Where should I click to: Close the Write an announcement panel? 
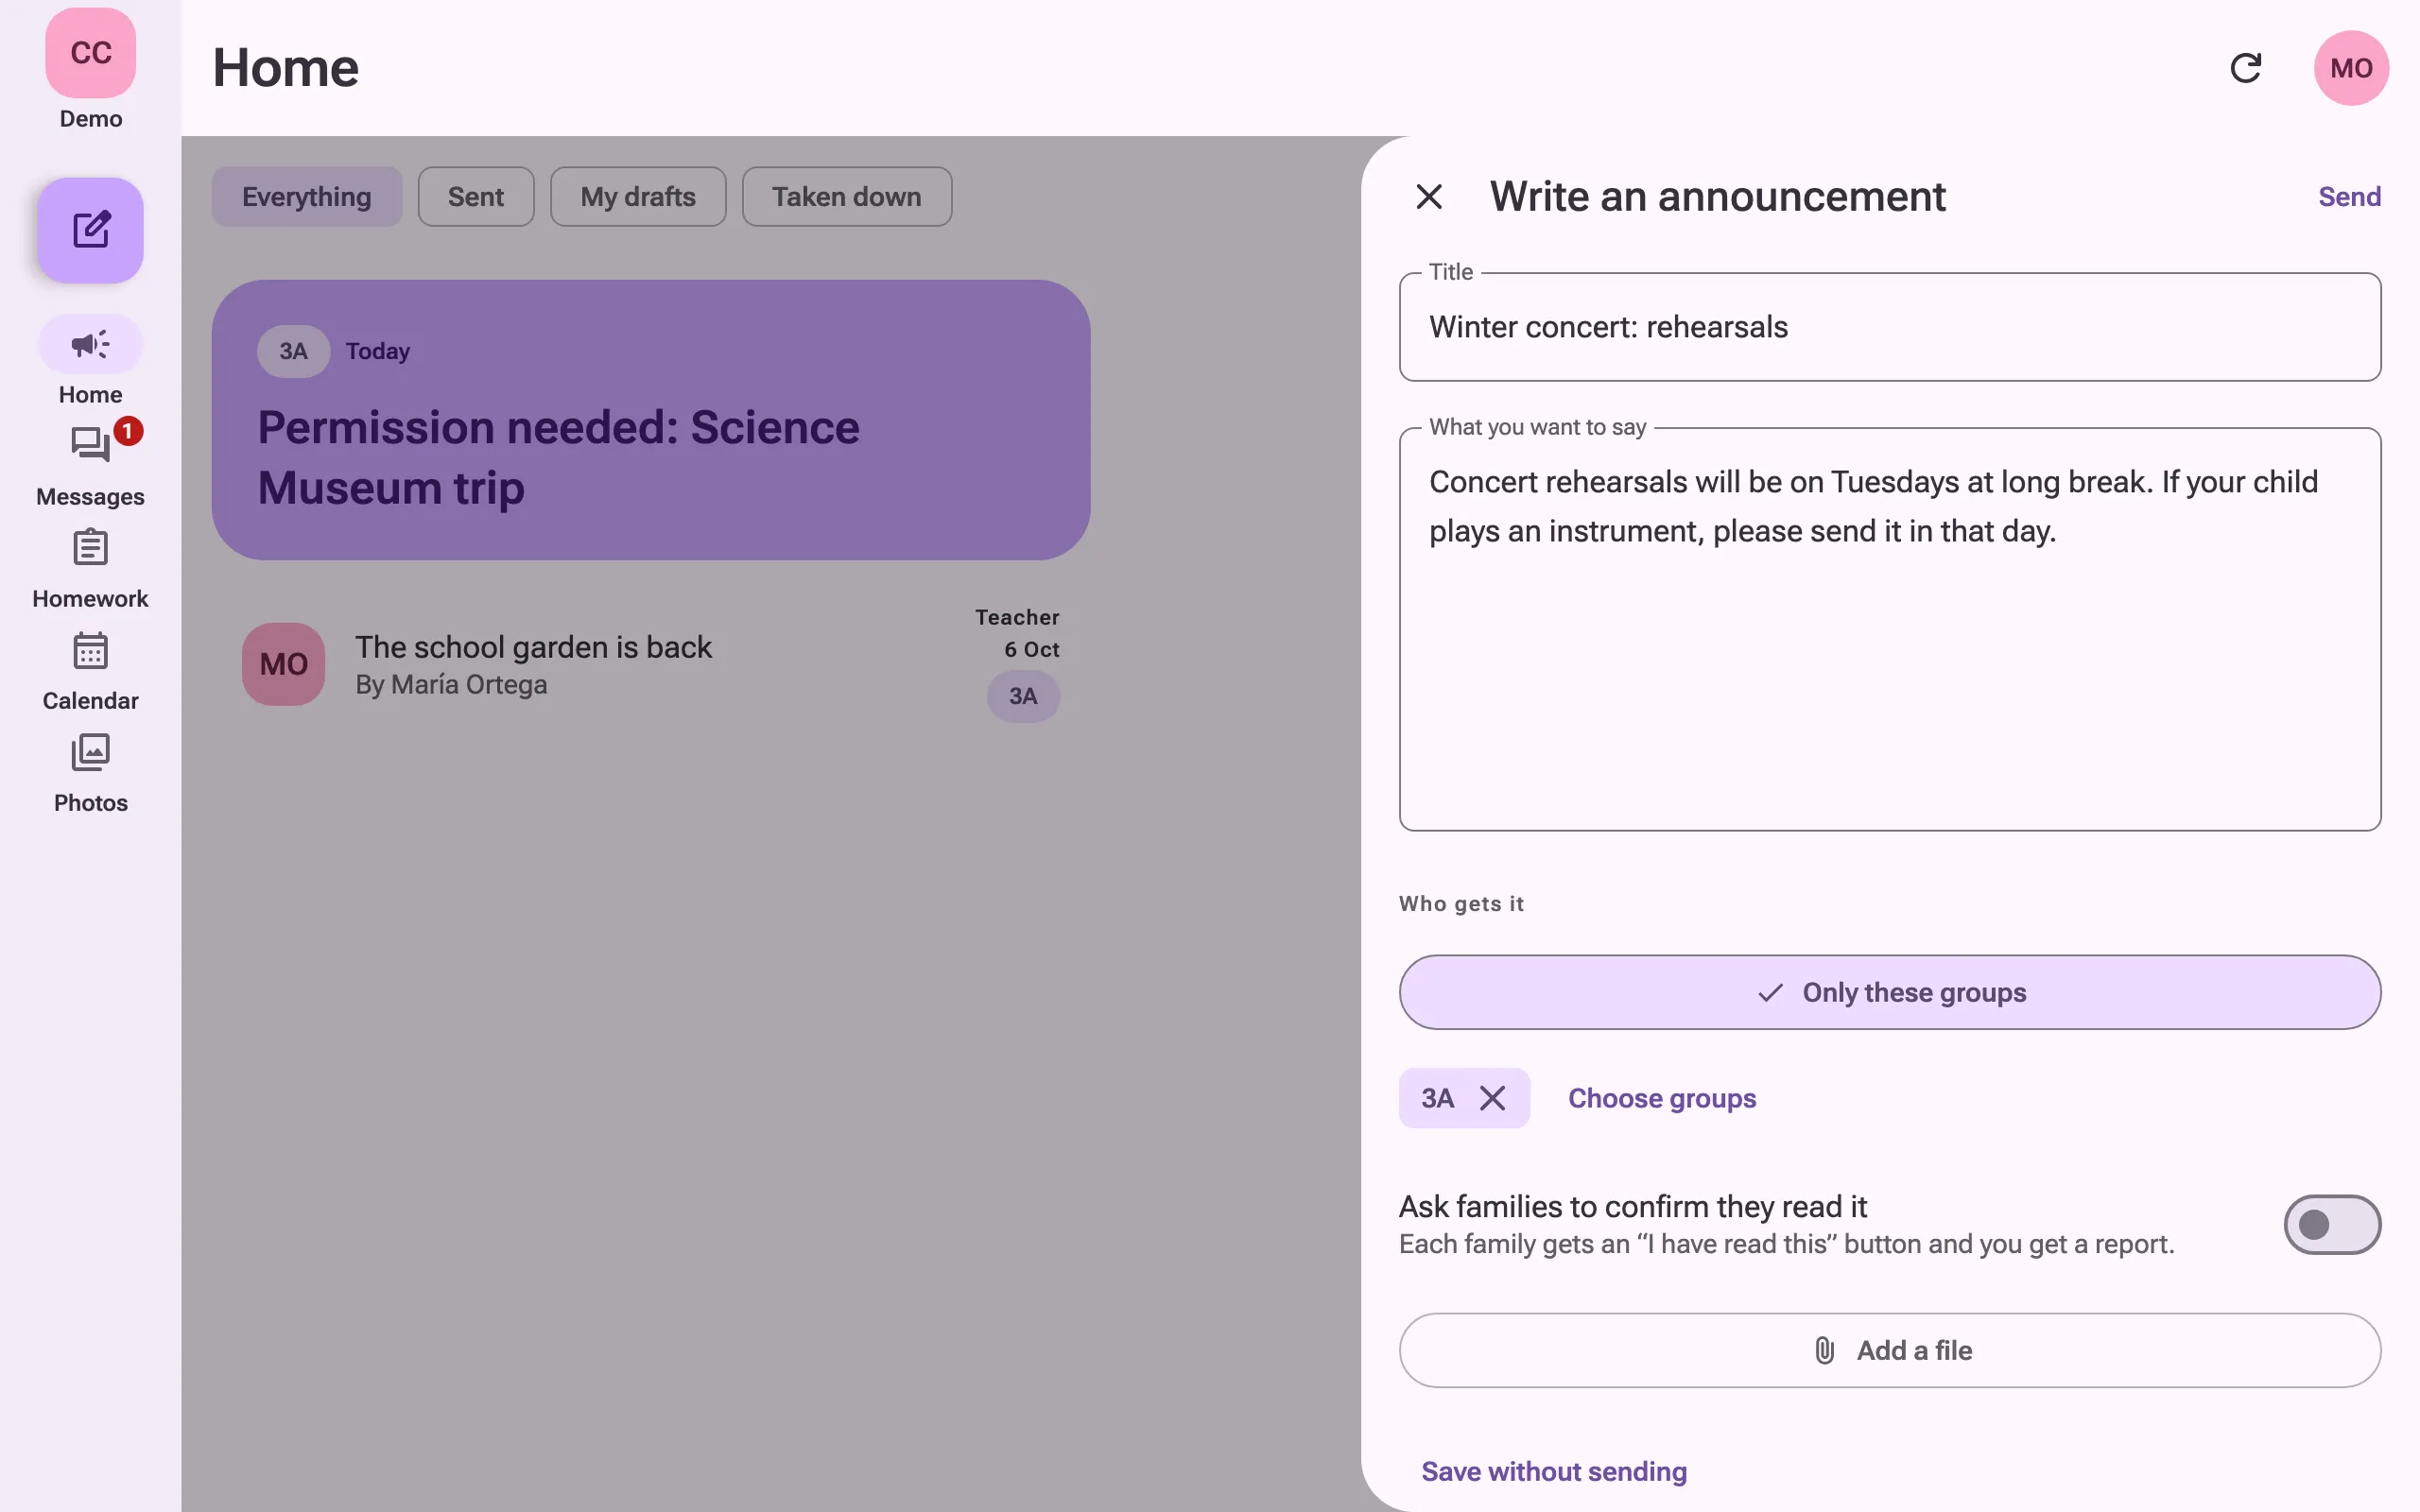click(1429, 197)
